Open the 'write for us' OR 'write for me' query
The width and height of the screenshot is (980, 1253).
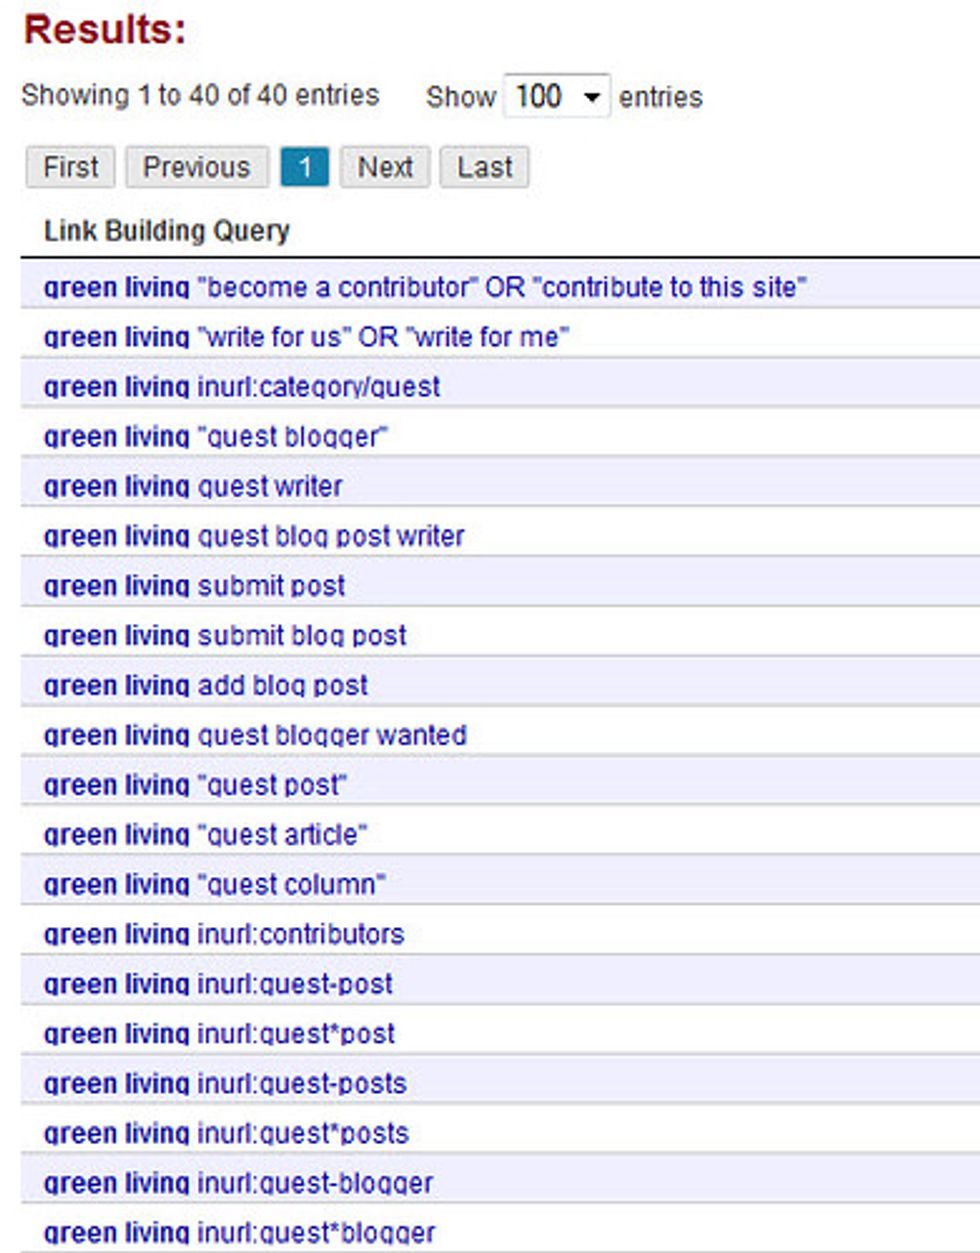[x=305, y=337]
